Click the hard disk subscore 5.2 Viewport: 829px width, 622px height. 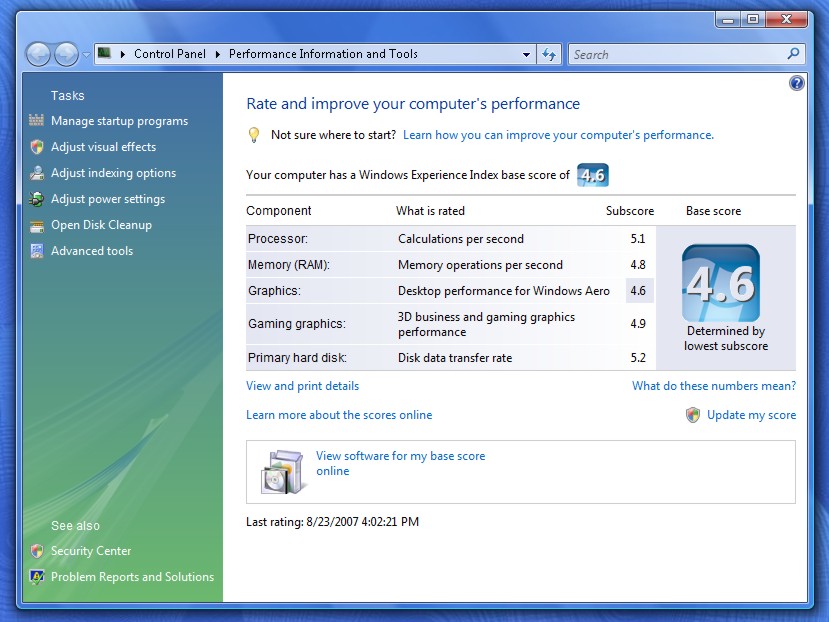(x=638, y=358)
